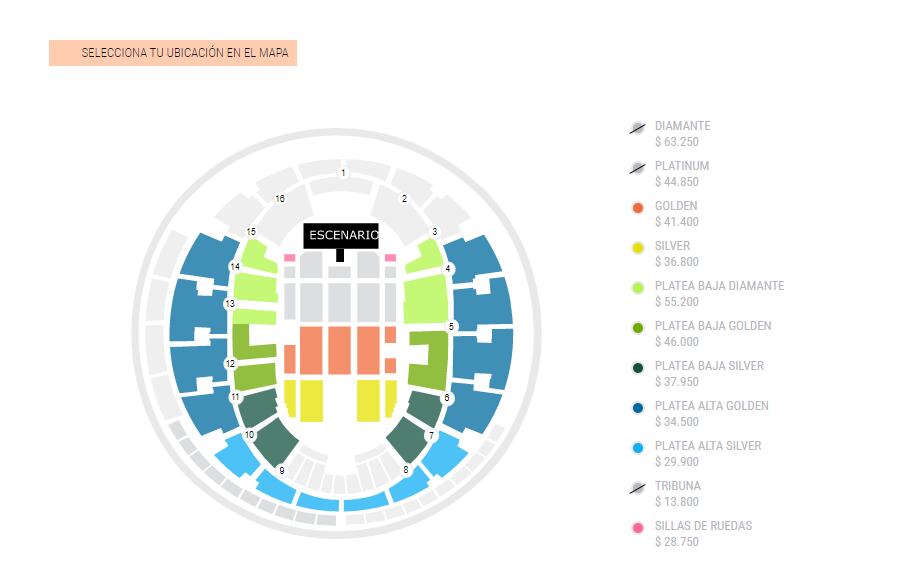Pick the Platea Alta Silver legend dot
The width and height of the screenshot is (922, 582).
coord(637,448)
